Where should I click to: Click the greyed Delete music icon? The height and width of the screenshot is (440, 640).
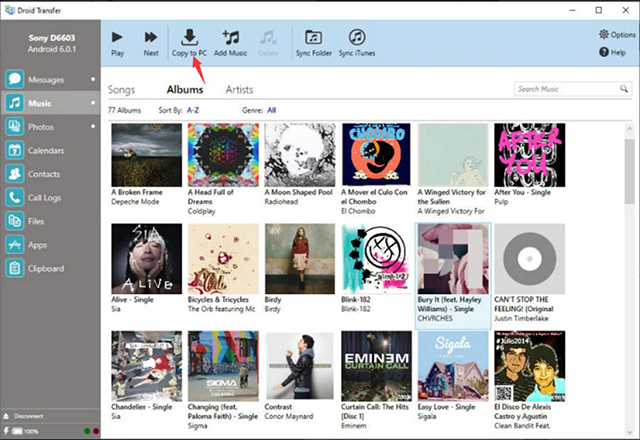pos(268,37)
